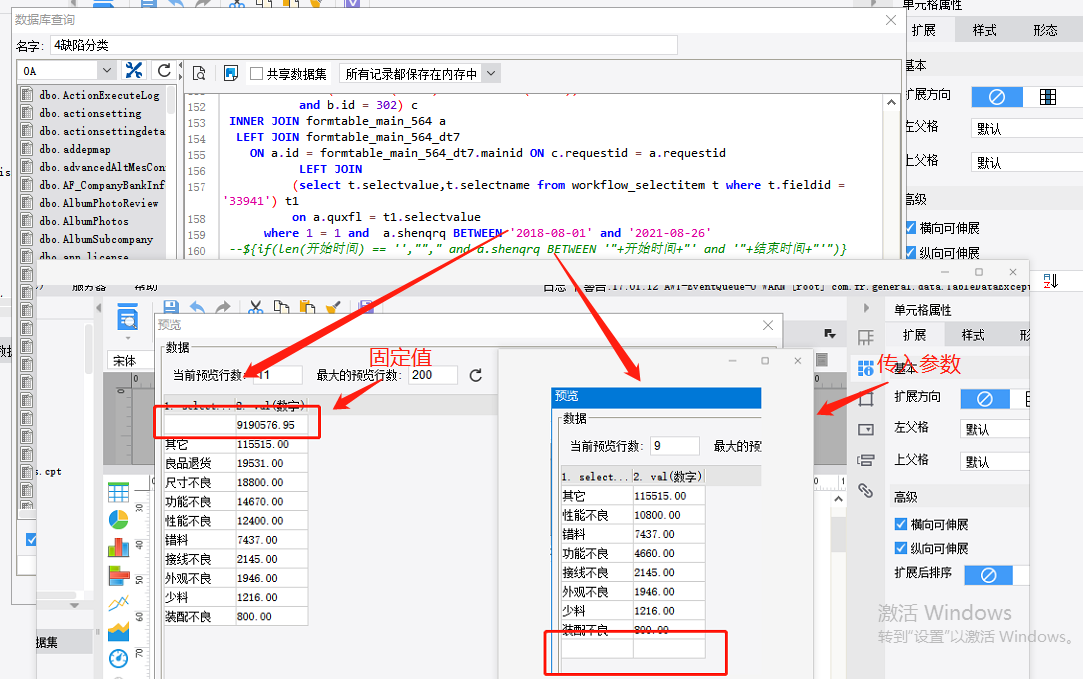Toggle the lower 纵向可伸展 checkbox above 扩展后排序
The width and height of the screenshot is (1083, 679).
[901, 548]
